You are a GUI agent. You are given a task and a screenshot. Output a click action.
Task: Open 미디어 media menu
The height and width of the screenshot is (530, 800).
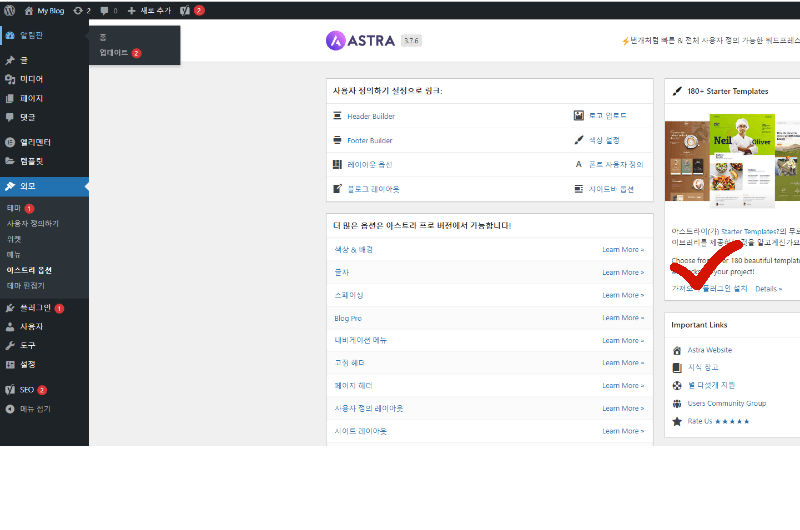click(44, 79)
